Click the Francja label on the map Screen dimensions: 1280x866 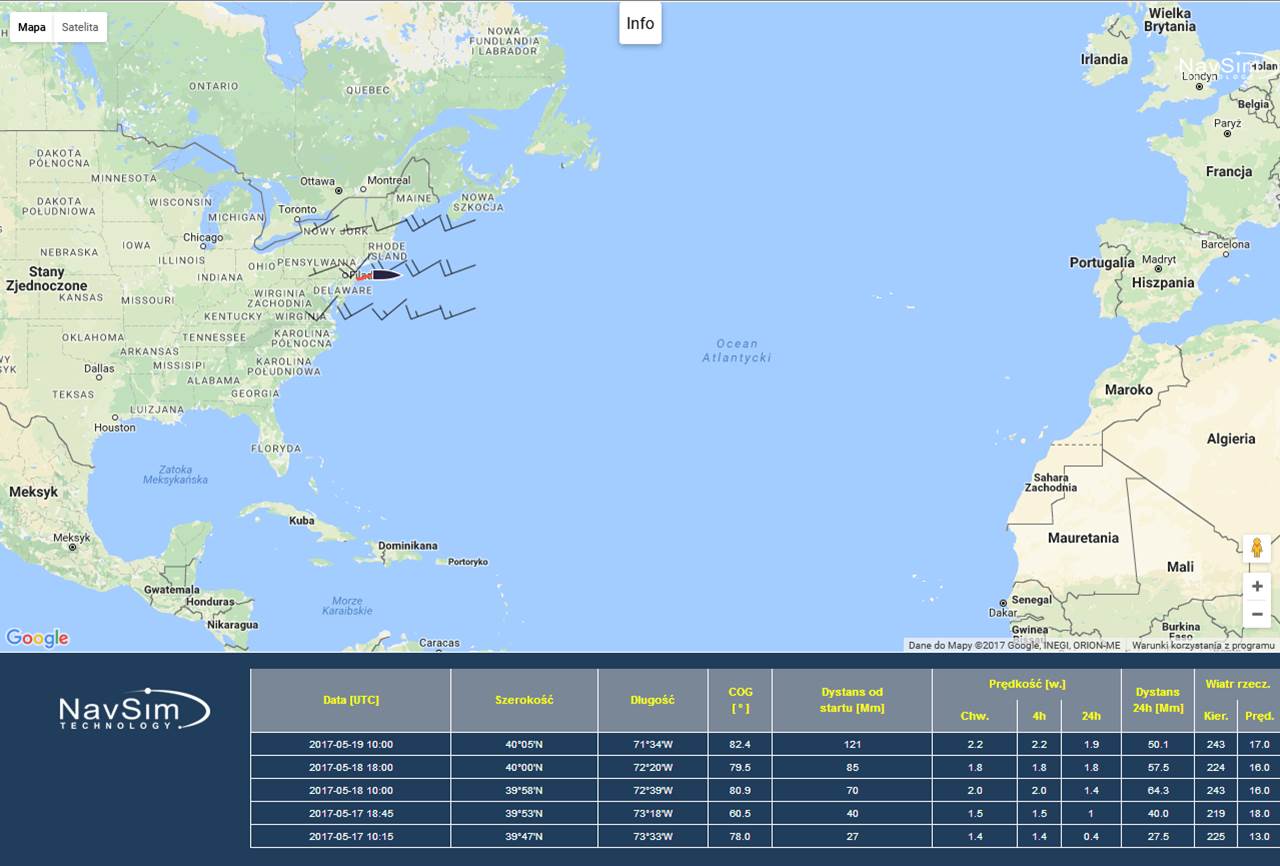tap(1228, 172)
